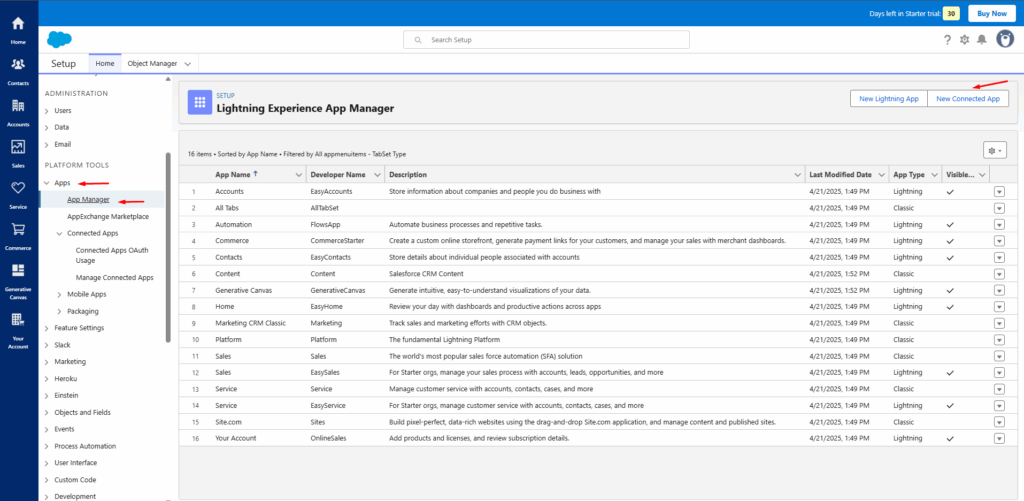Open AppExchange Marketplace tree item
The width and height of the screenshot is (1024, 501).
108,216
